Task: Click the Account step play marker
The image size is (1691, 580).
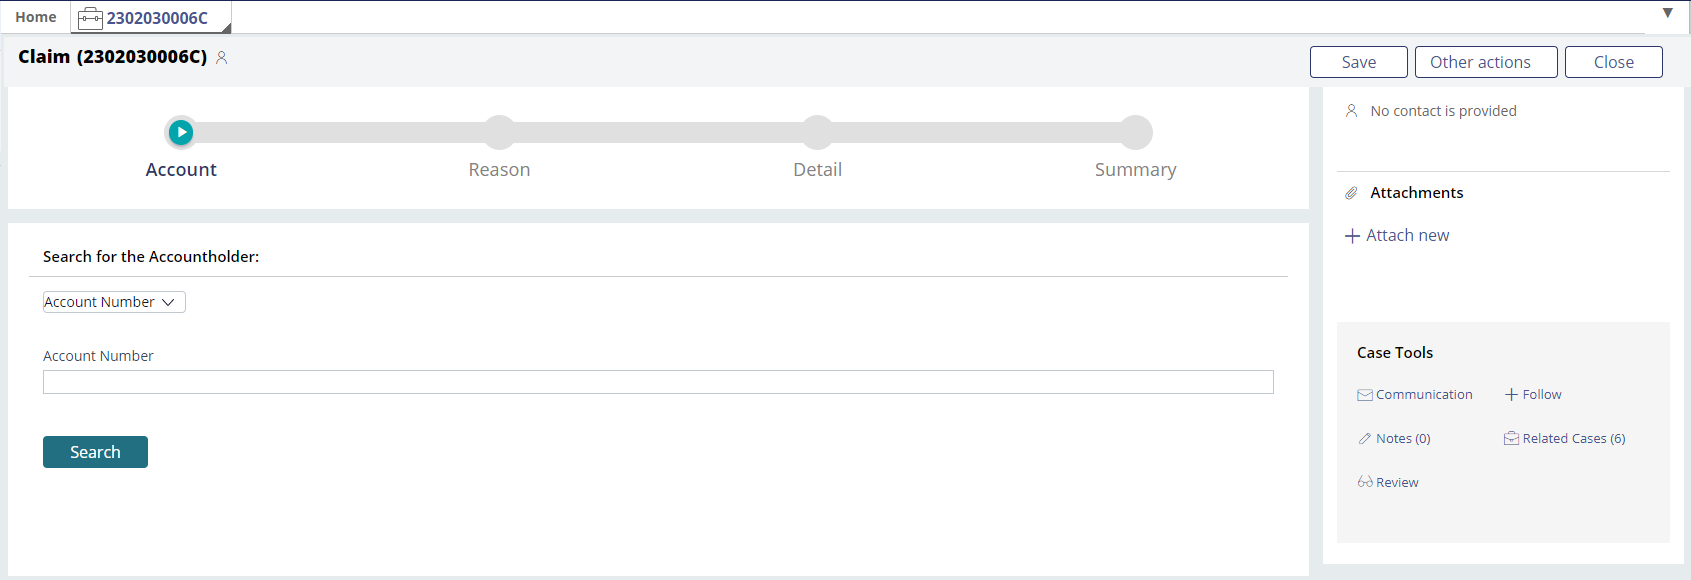Action: 181,132
